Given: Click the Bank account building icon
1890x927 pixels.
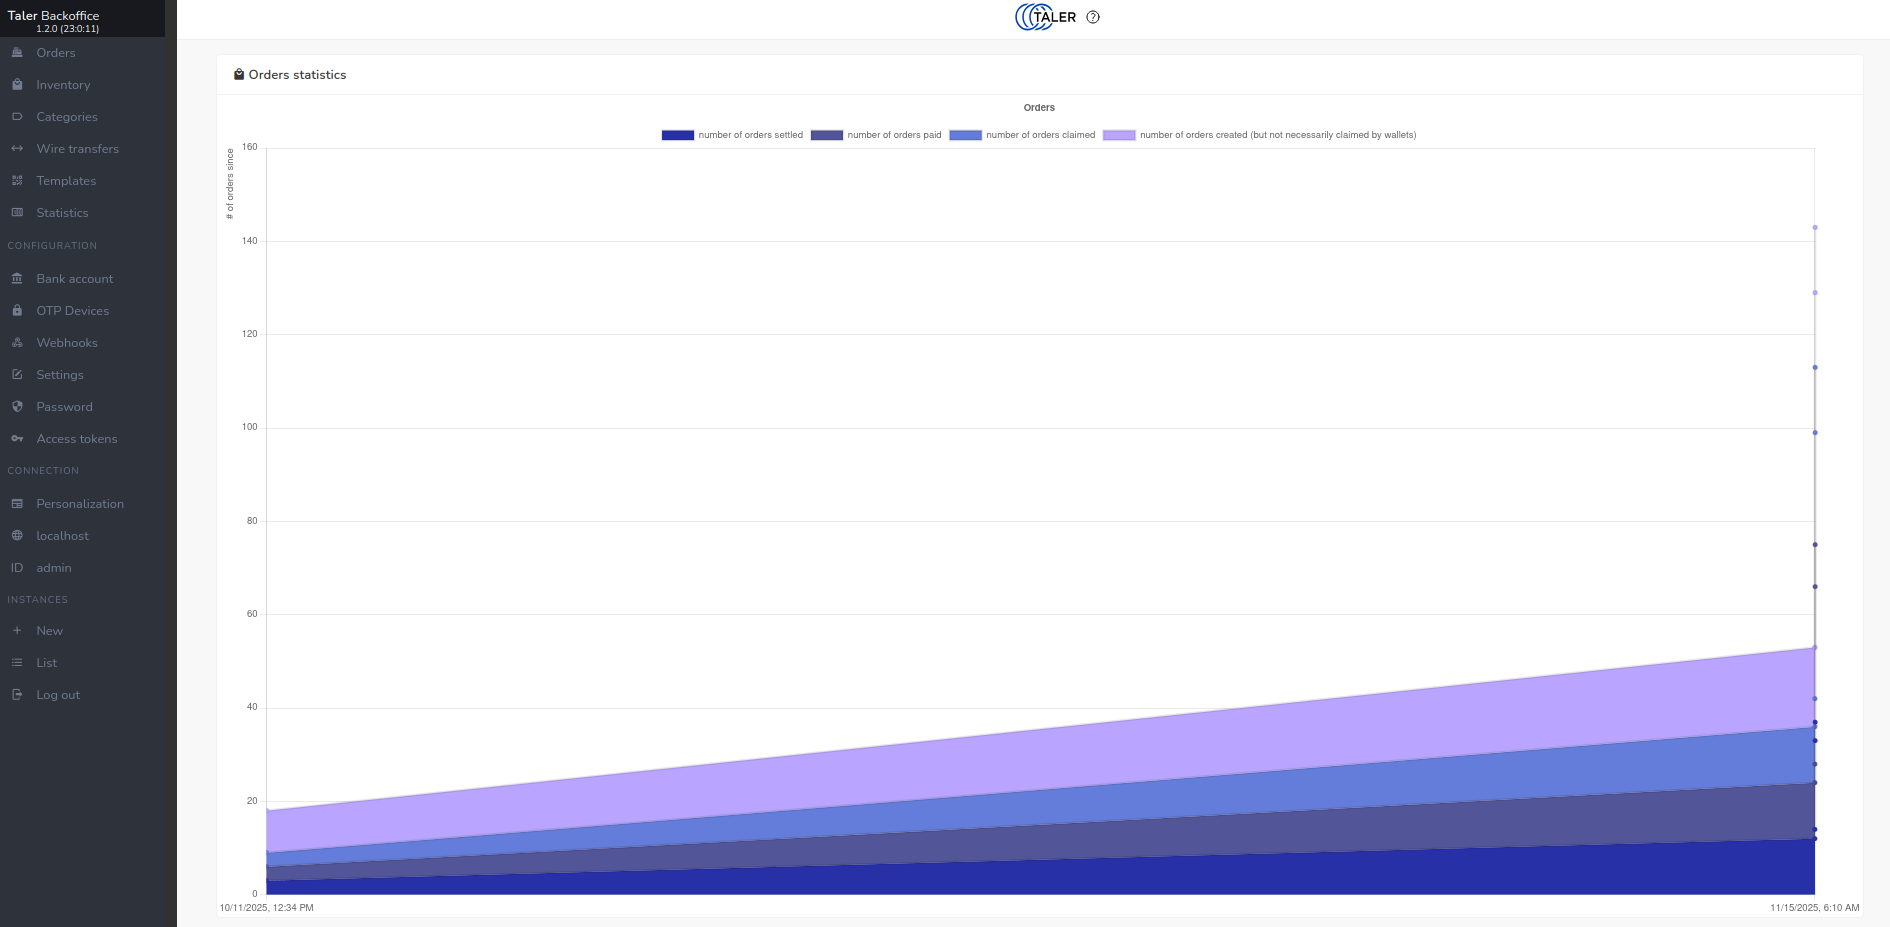Looking at the screenshot, I should pyautogui.click(x=17, y=279).
